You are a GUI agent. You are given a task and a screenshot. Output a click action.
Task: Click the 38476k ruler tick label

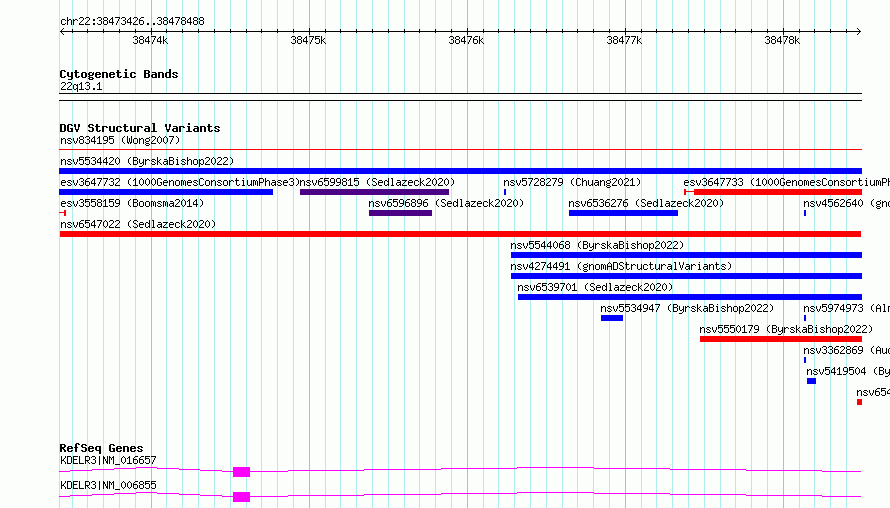click(x=466, y=40)
